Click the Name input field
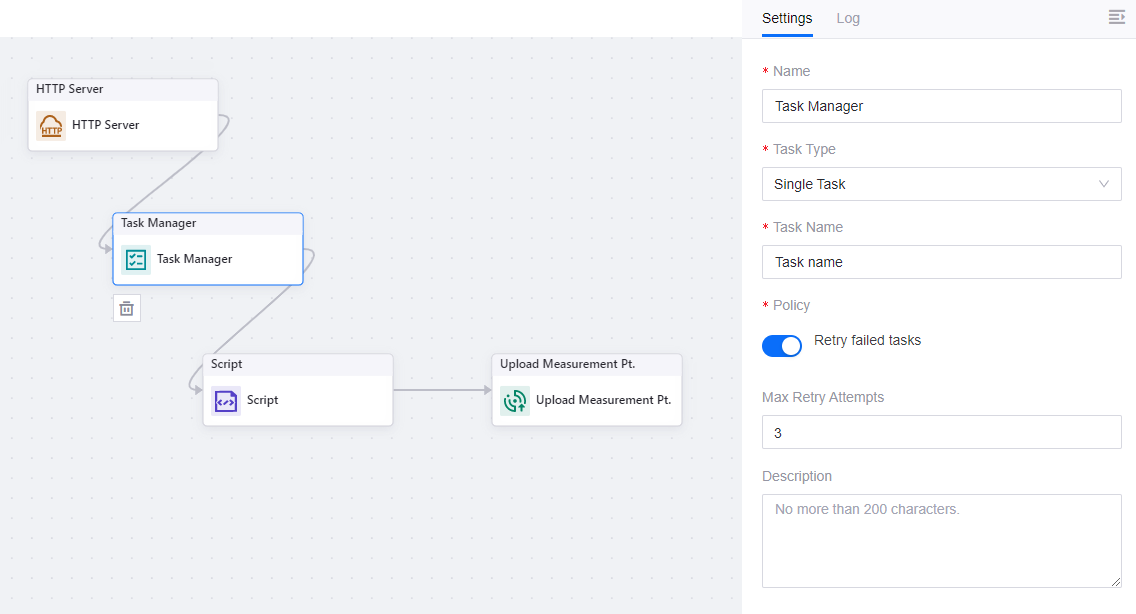1136x614 pixels. tap(940, 106)
